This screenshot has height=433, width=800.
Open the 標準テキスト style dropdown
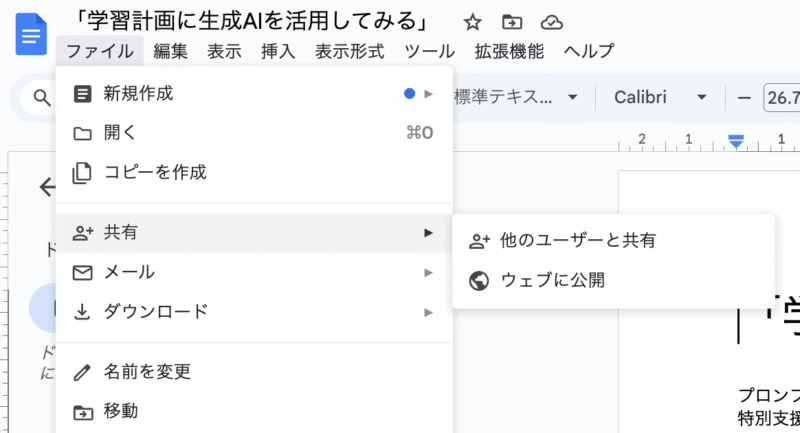coord(515,97)
